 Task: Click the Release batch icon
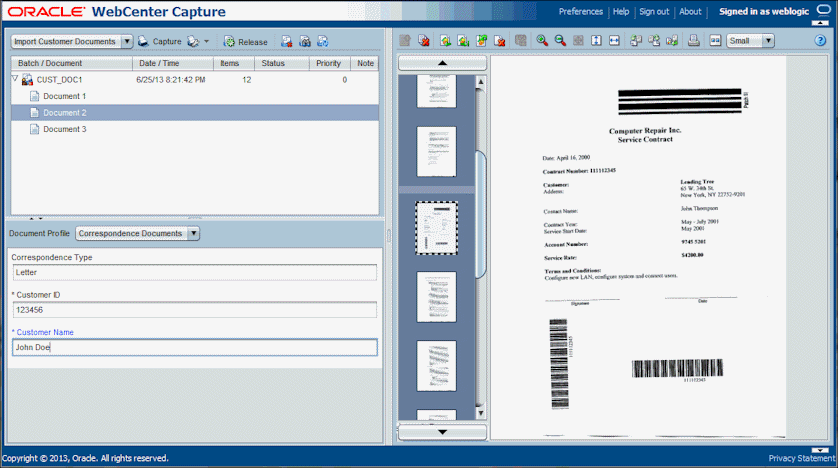[x=229, y=42]
